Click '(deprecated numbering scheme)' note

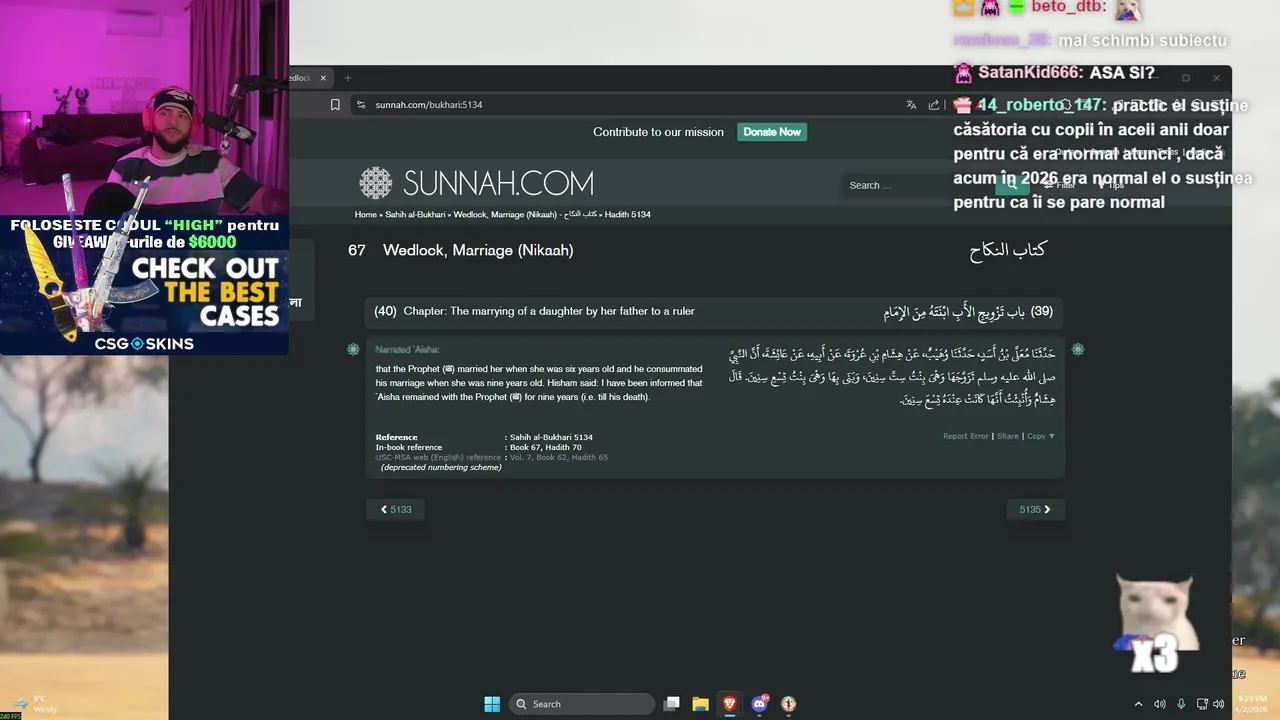click(x=441, y=467)
